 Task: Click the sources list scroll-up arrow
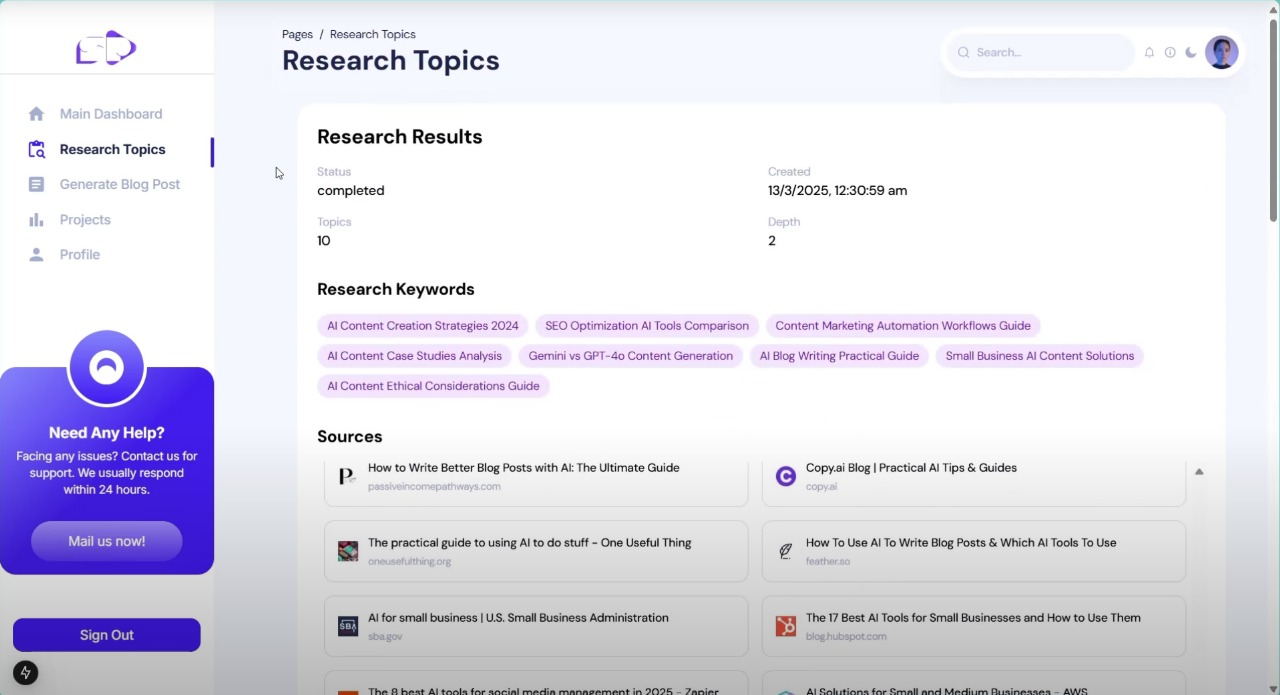click(x=1199, y=471)
